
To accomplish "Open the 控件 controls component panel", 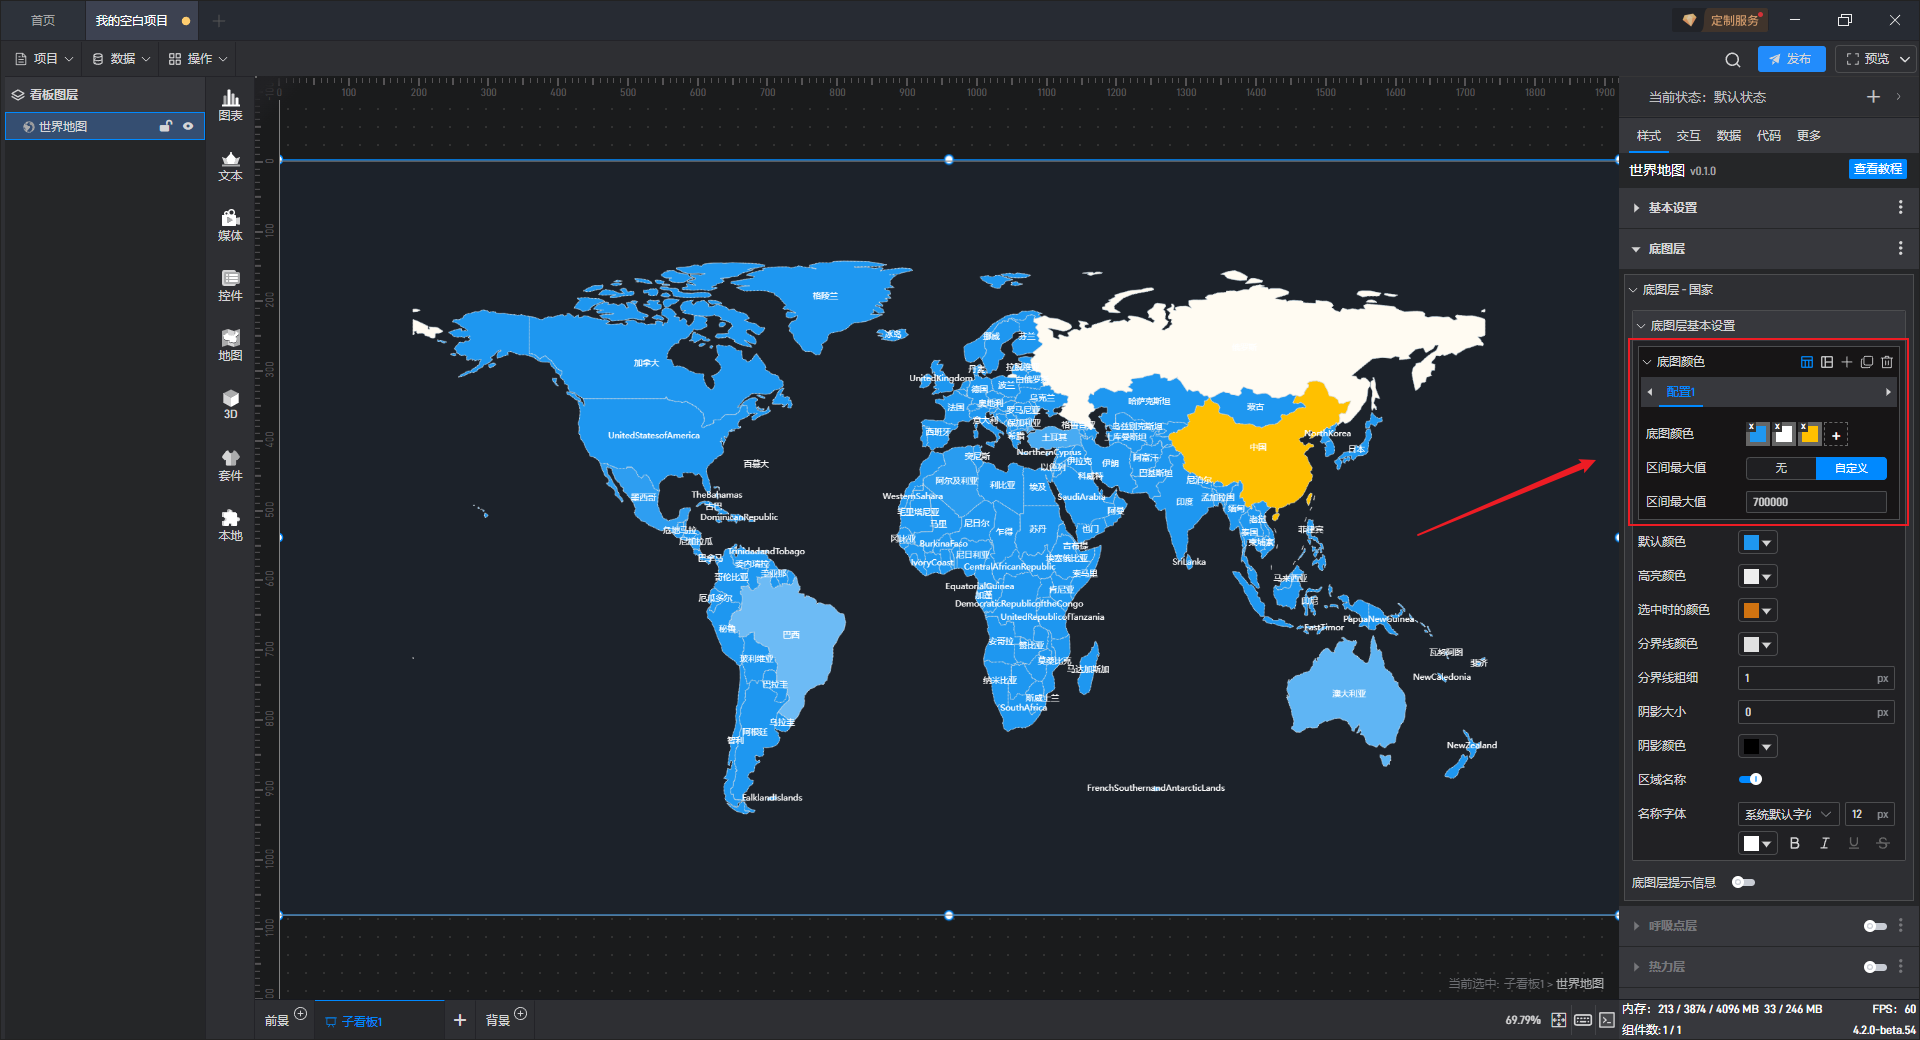I will click(x=230, y=285).
